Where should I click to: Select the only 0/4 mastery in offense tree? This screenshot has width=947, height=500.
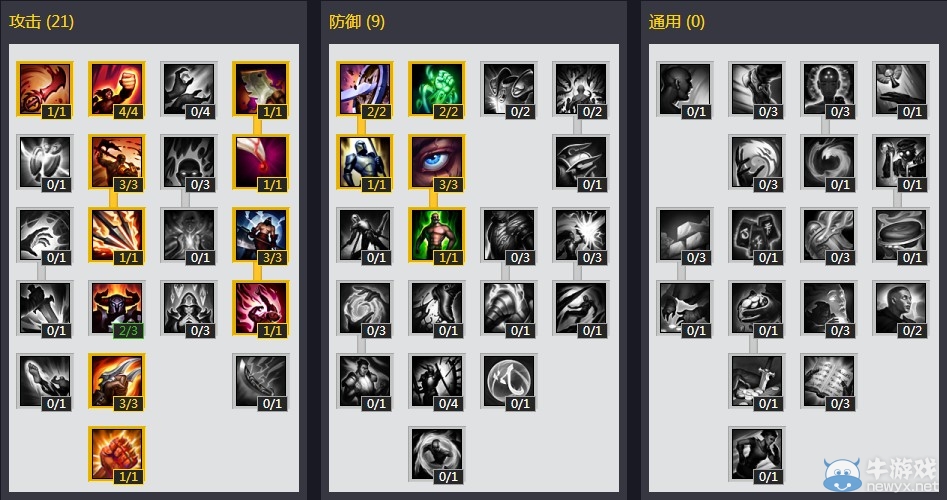tap(188, 89)
